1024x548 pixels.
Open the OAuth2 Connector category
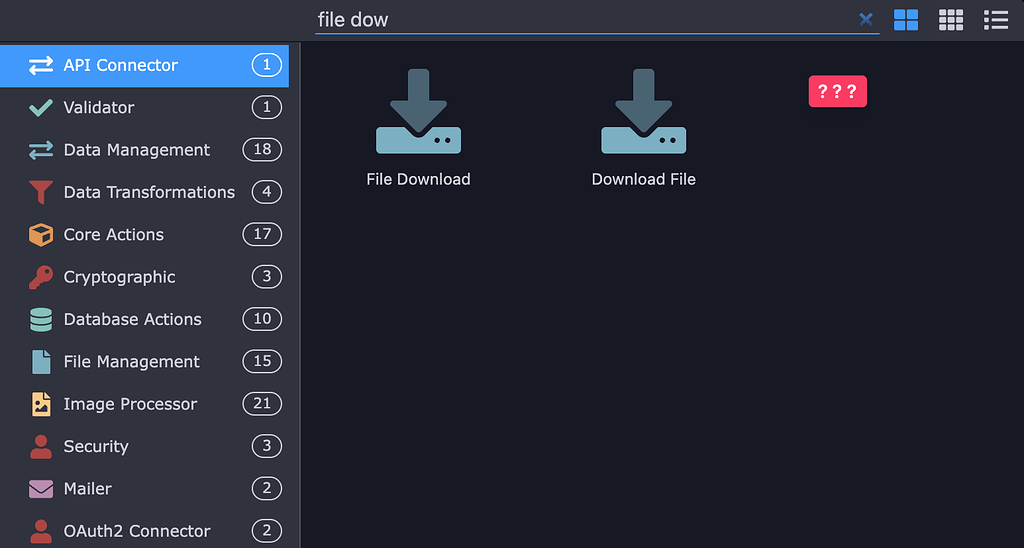[144, 531]
